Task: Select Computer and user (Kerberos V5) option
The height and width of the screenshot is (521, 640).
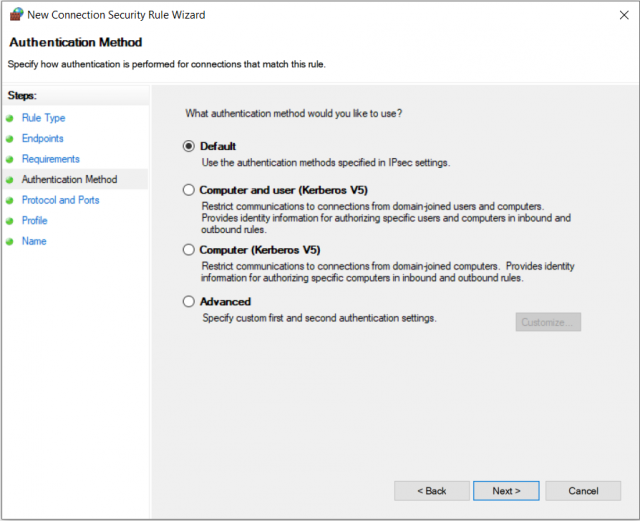Action: coord(189,190)
